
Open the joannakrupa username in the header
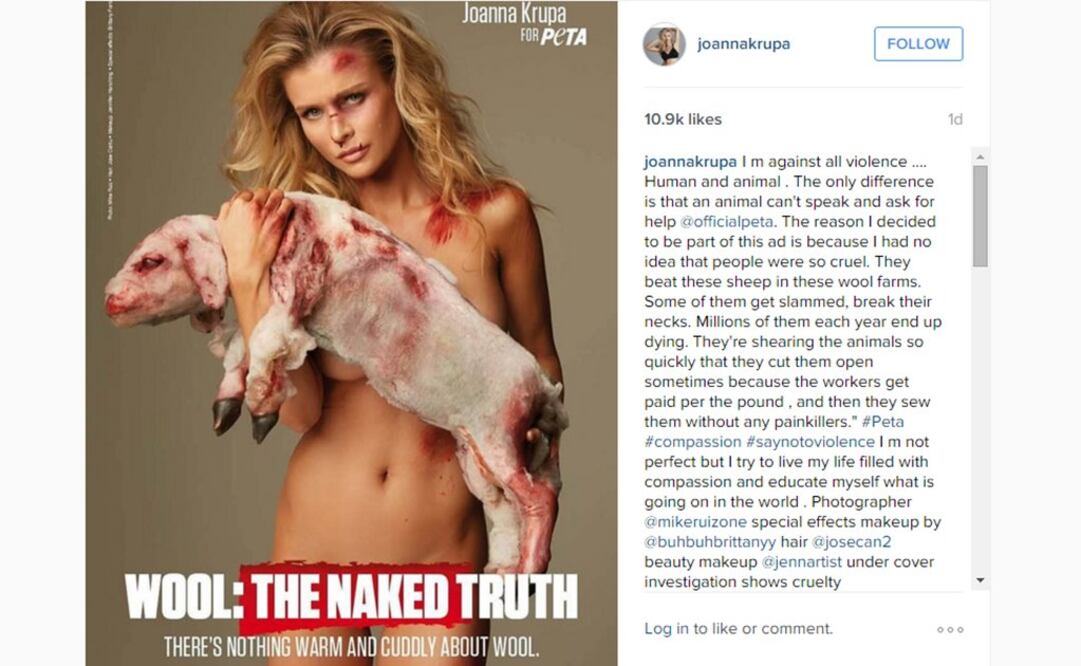point(743,44)
